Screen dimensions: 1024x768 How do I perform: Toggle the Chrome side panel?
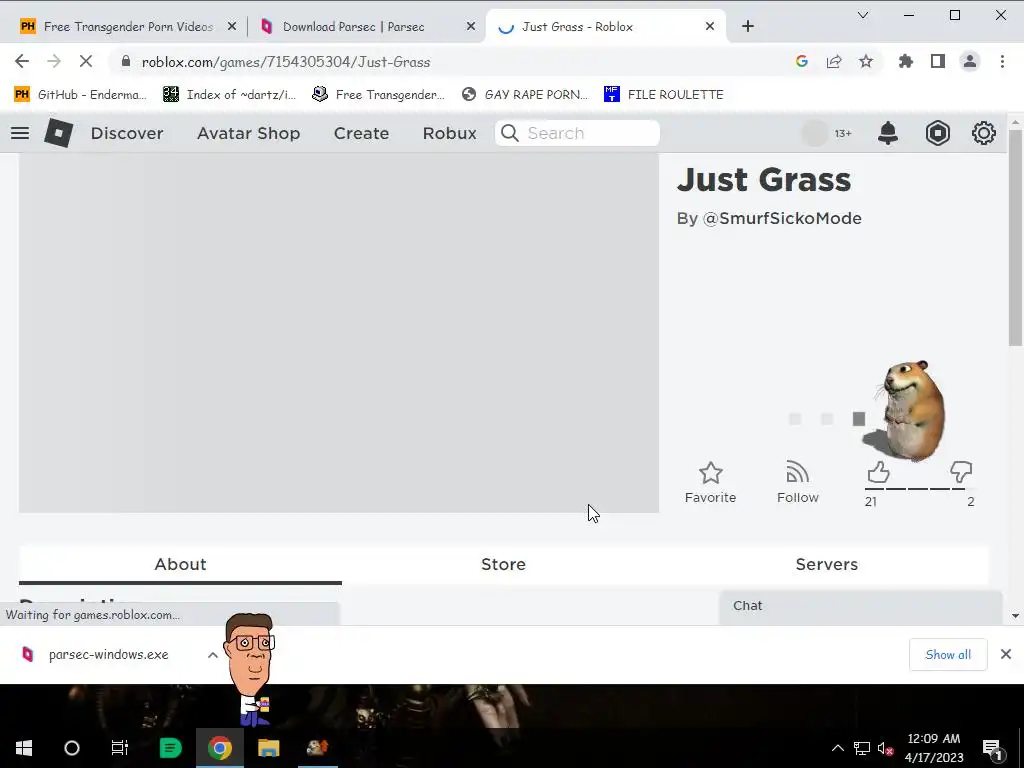point(938,61)
